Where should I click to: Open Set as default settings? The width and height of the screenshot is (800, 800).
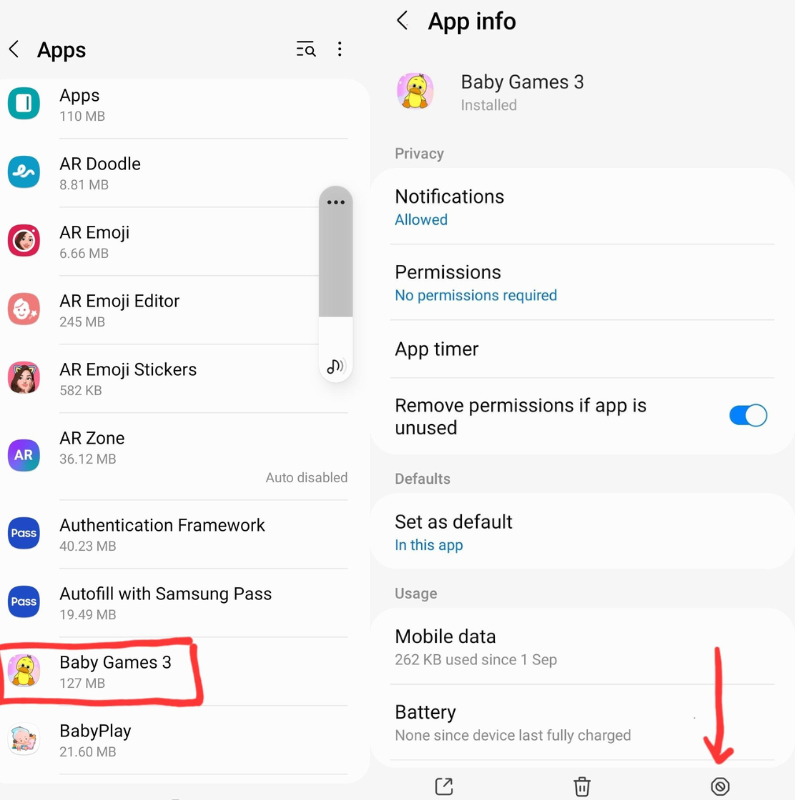pyautogui.click(x=582, y=532)
